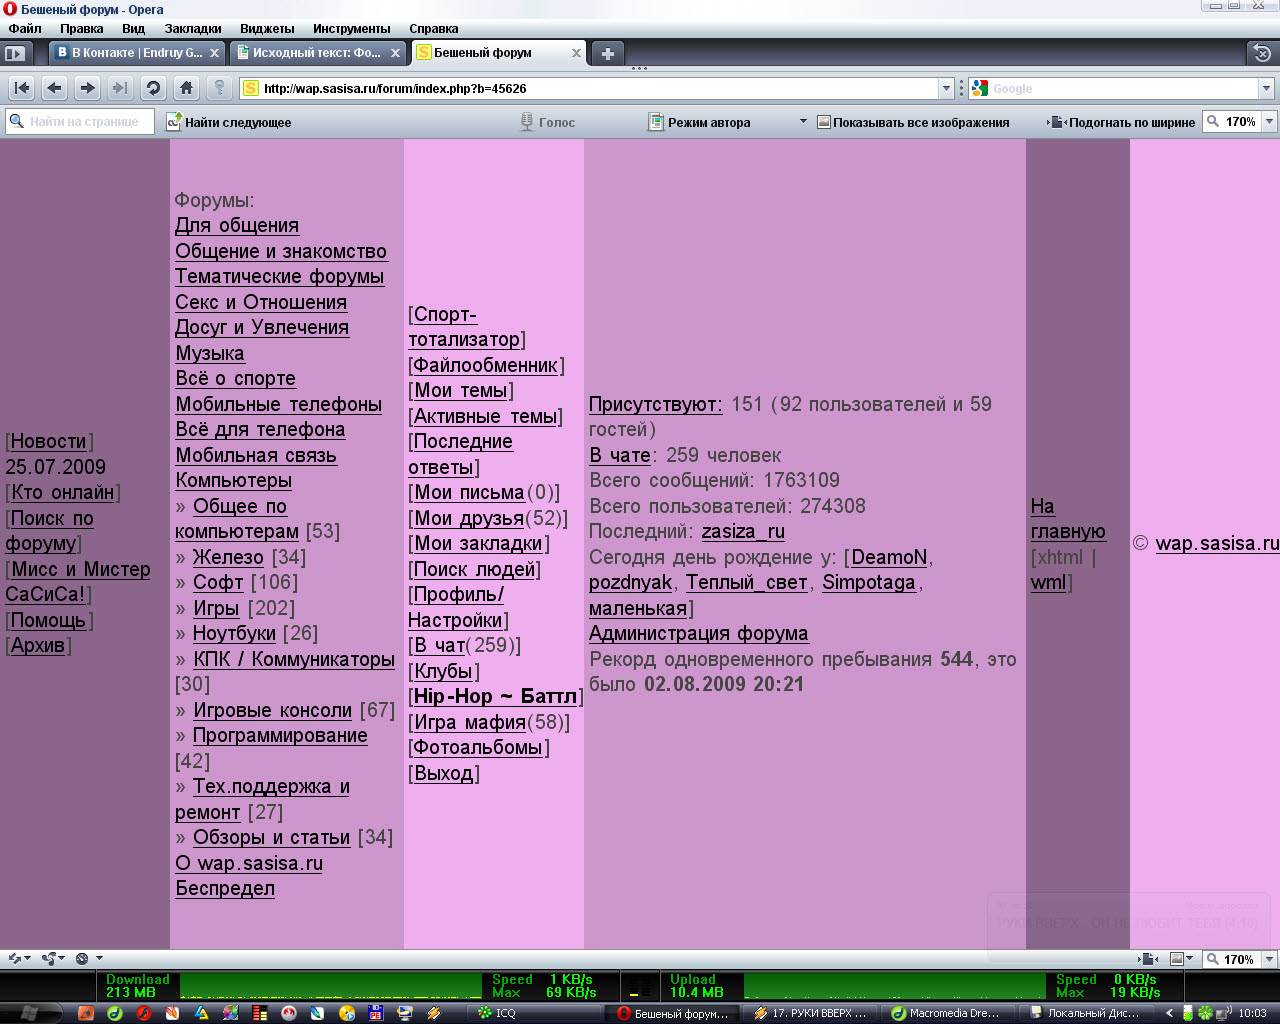Open the Администрация форума link
The image size is (1280, 1024).
[x=698, y=633]
